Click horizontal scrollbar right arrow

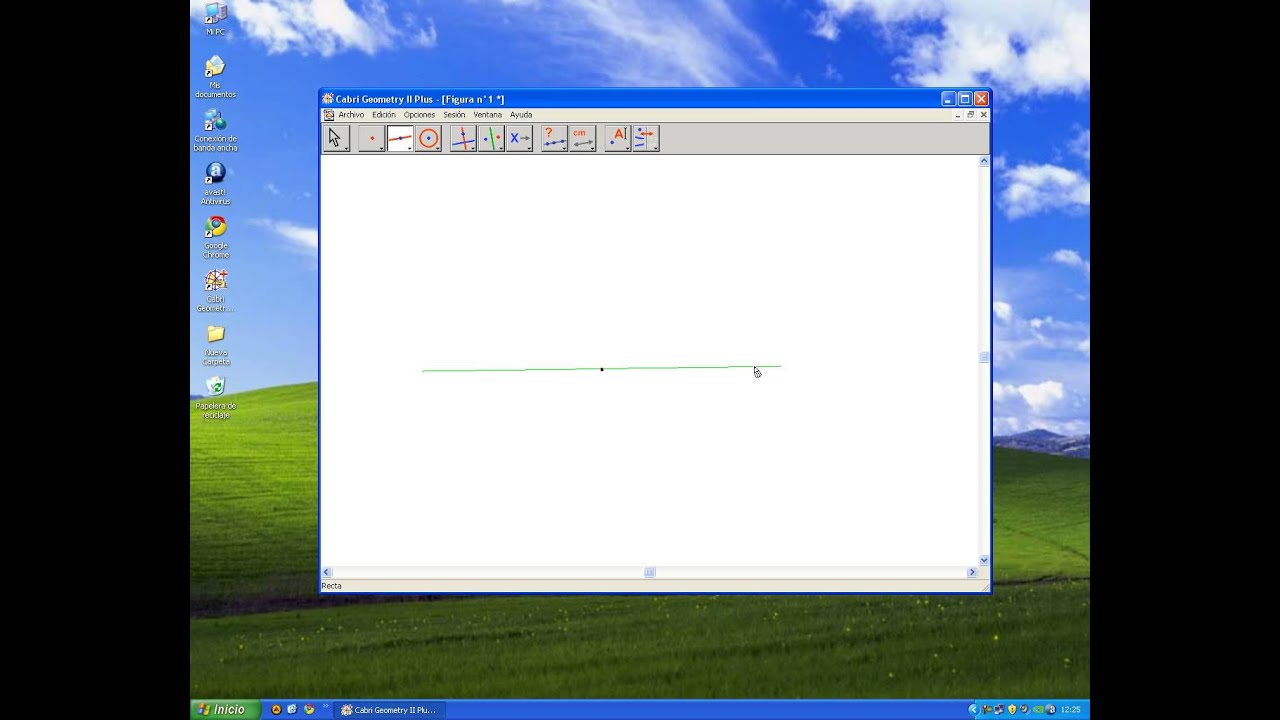click(972, 572)
